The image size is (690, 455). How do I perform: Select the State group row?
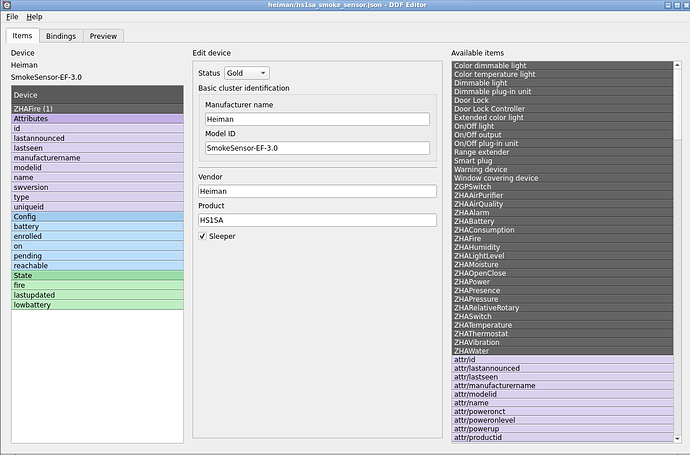point(97,275)
